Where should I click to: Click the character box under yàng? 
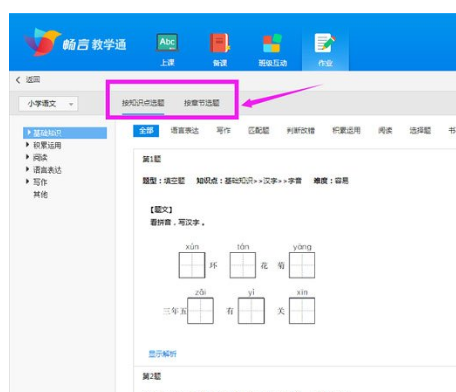[x=302, y=265]
